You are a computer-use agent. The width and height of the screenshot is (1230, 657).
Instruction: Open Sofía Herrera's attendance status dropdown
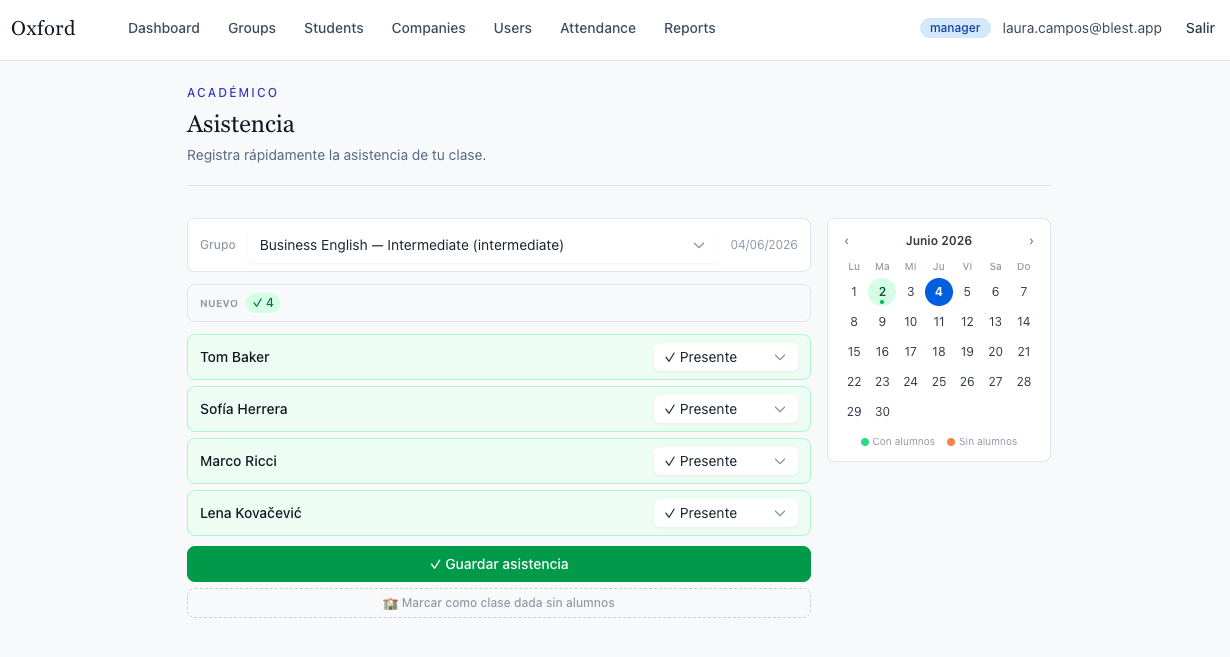click(726, 409)
